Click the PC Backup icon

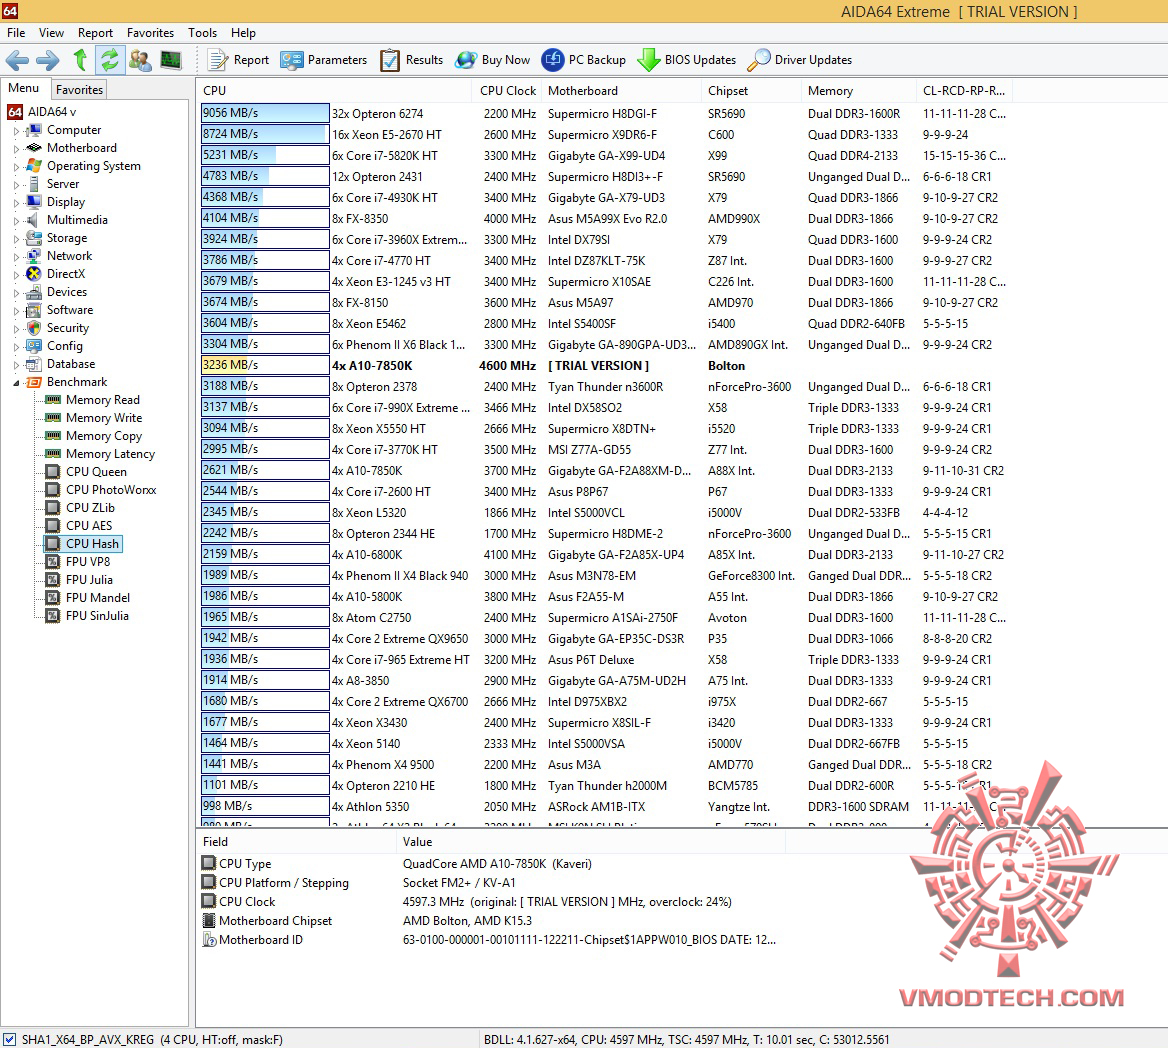coord(553,60)
